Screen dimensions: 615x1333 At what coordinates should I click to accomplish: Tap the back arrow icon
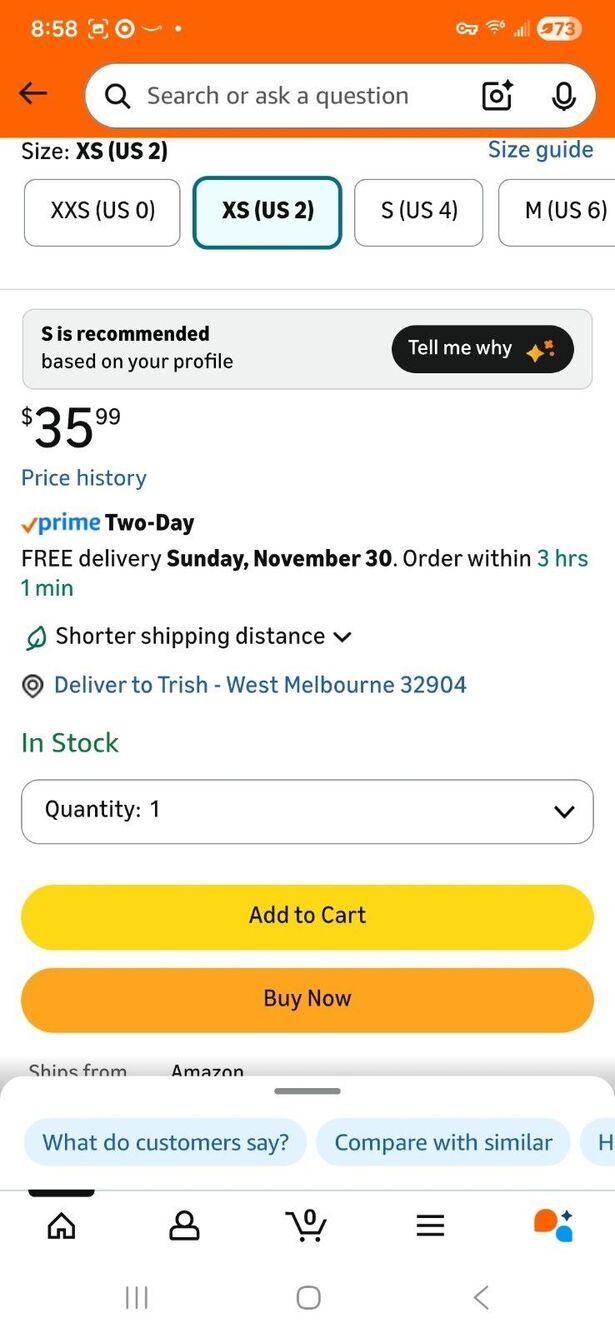(33, 94)
